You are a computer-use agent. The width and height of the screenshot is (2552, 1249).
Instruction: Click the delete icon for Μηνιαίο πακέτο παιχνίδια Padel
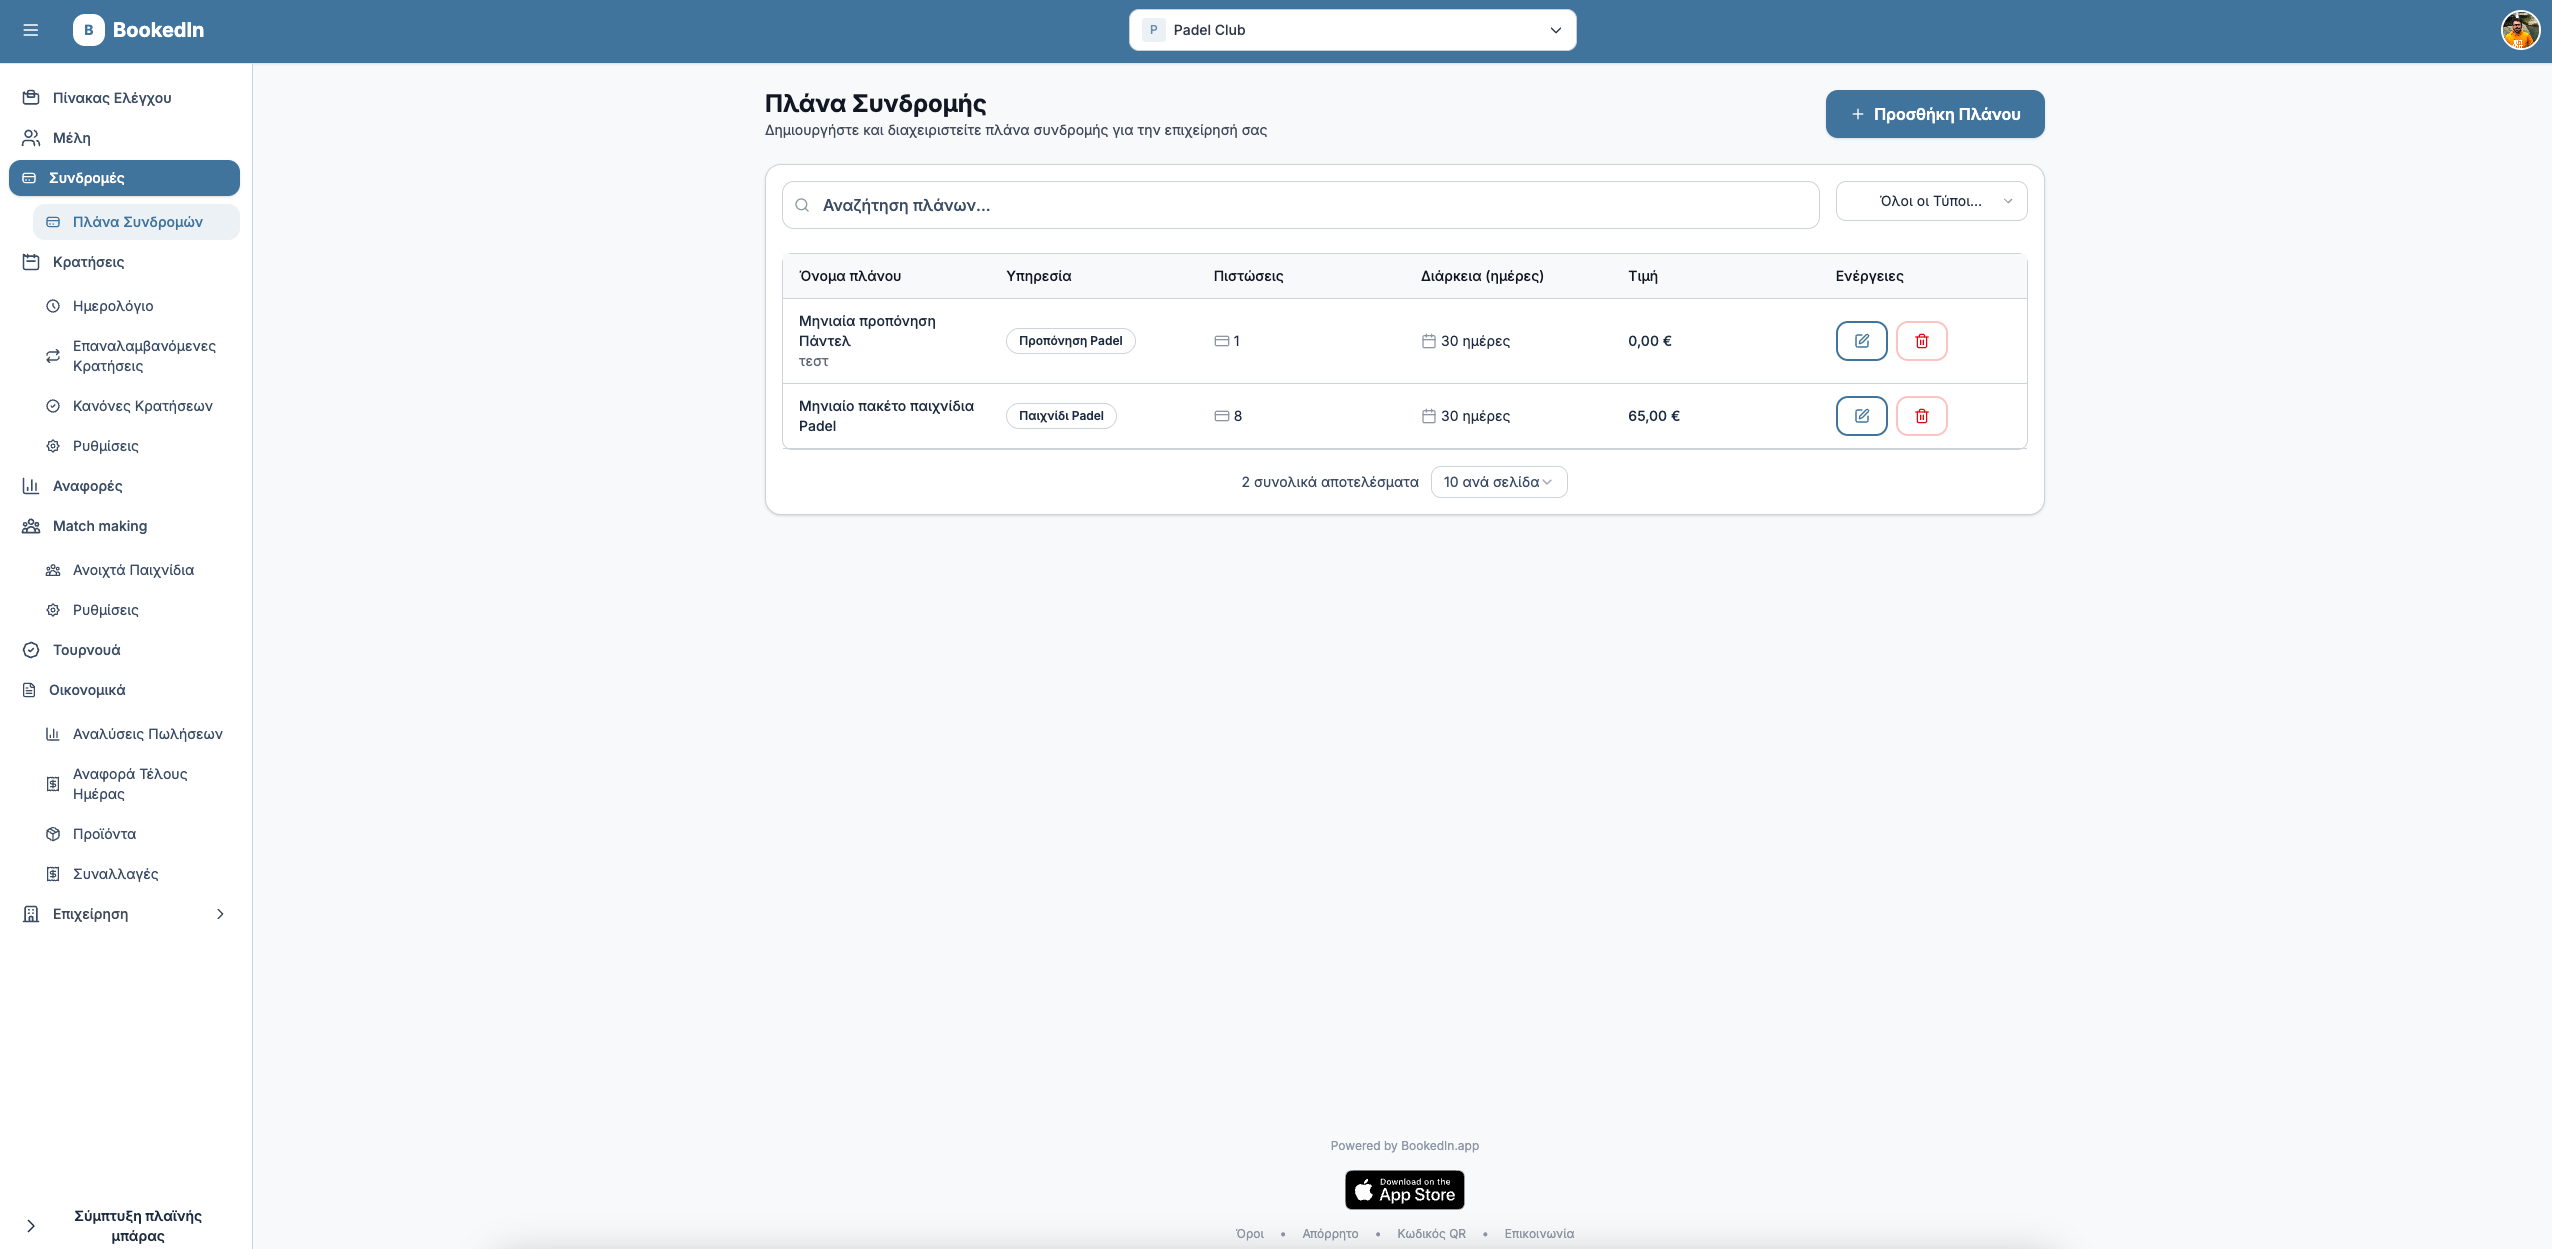coord(1920,415)
